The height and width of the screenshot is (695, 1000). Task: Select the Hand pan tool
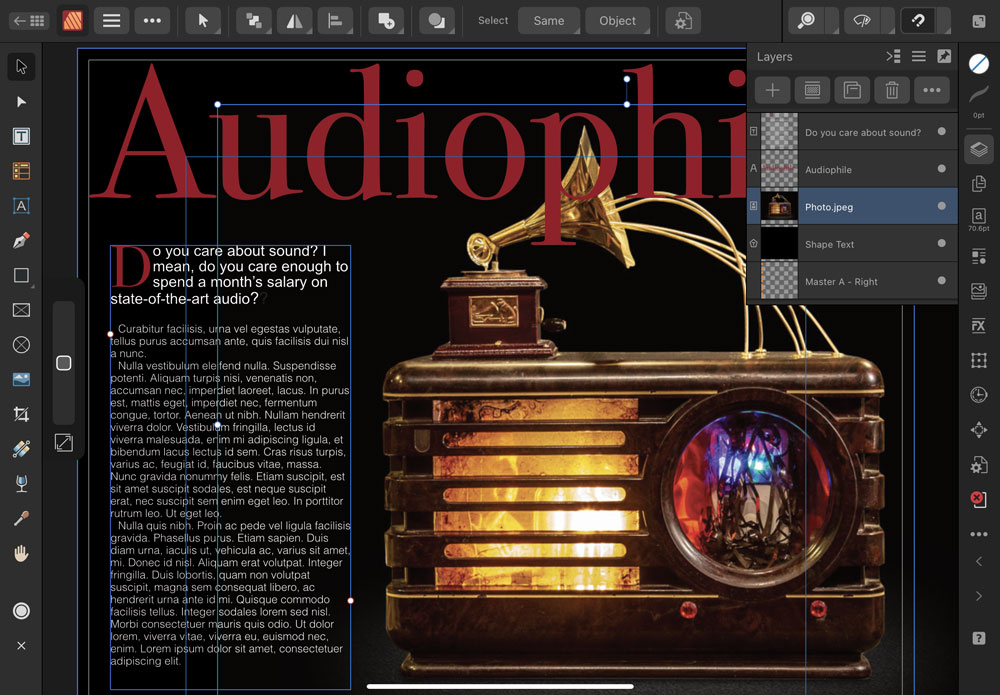click(x=21, y=553)
